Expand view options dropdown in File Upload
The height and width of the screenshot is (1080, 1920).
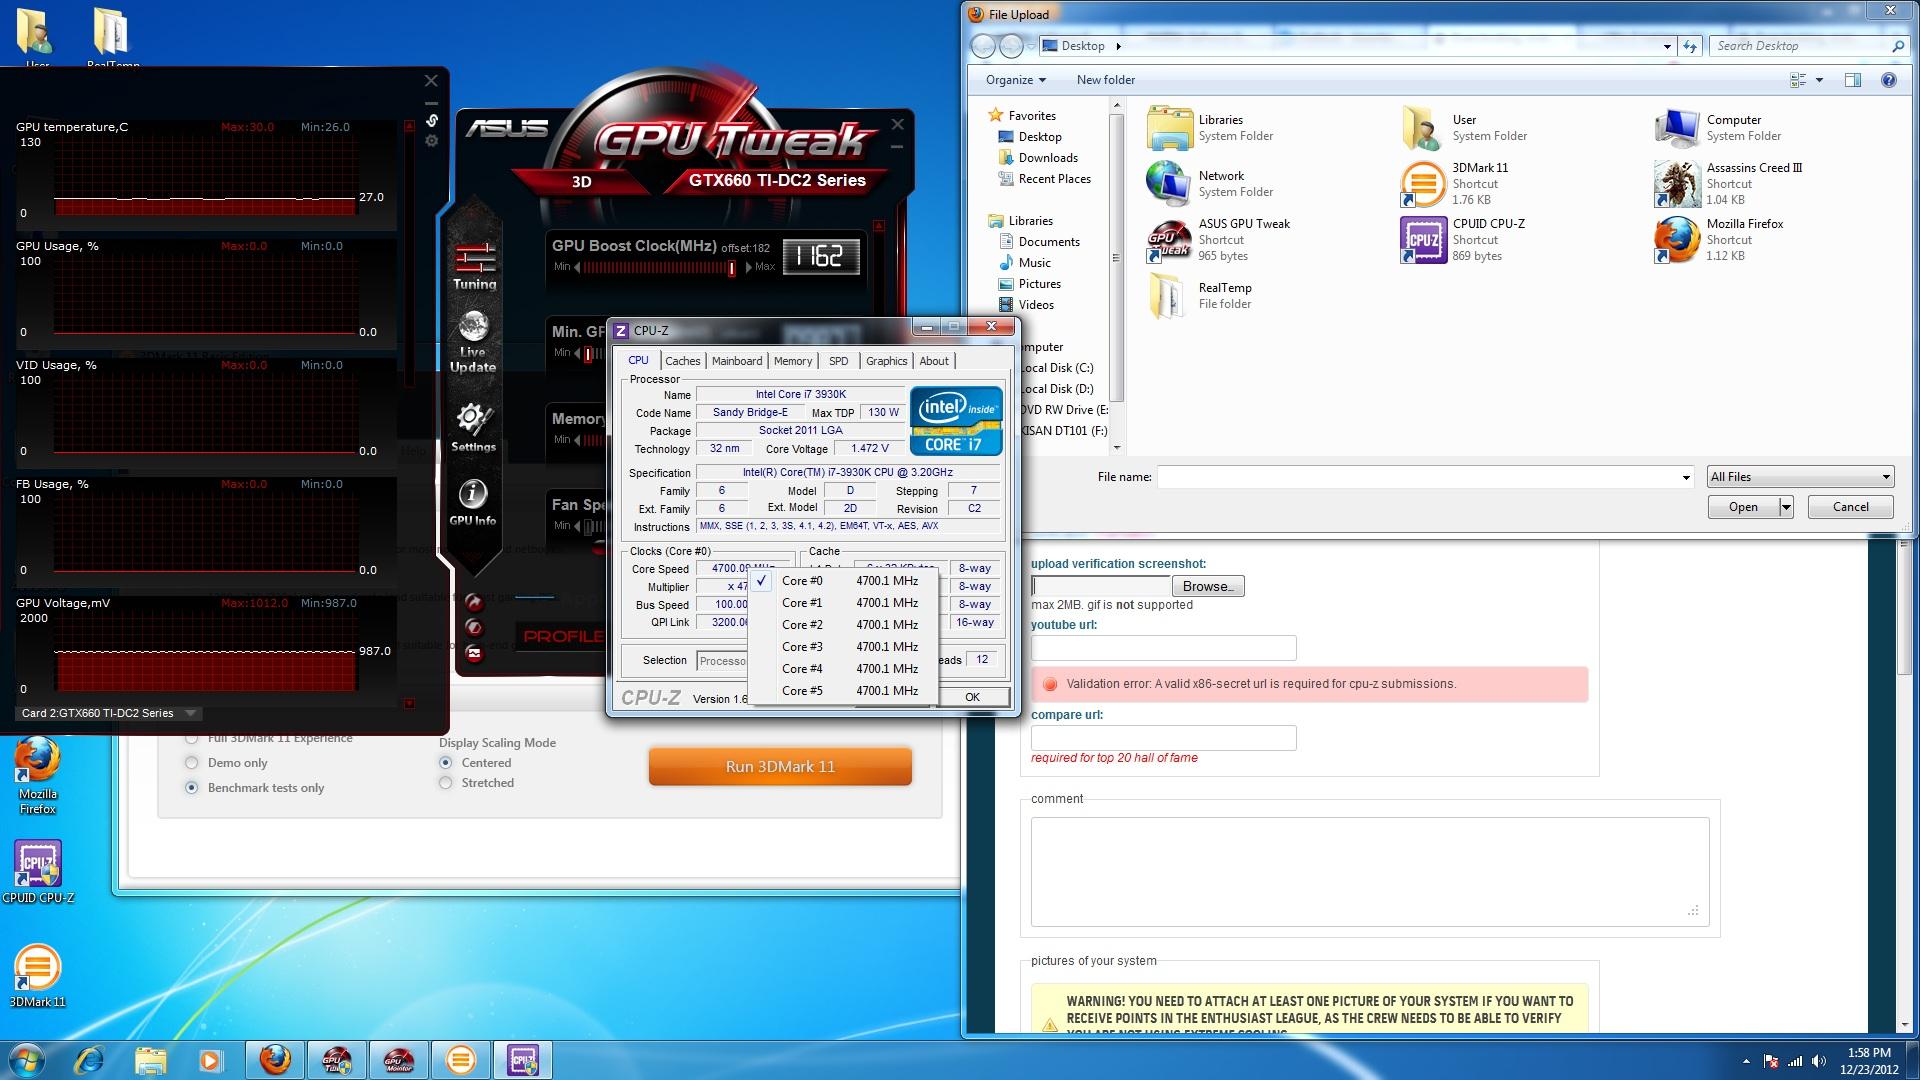click(1819, 80)
